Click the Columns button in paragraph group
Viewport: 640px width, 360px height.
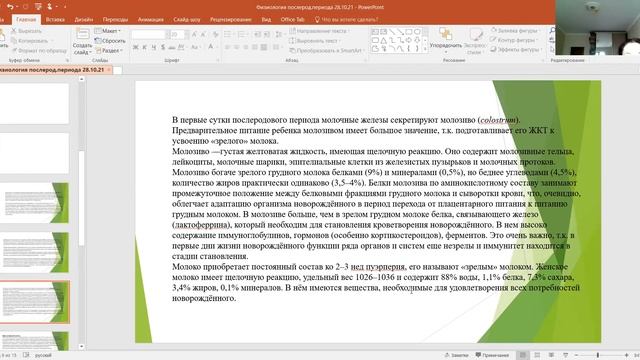click(x=276, y=47)
